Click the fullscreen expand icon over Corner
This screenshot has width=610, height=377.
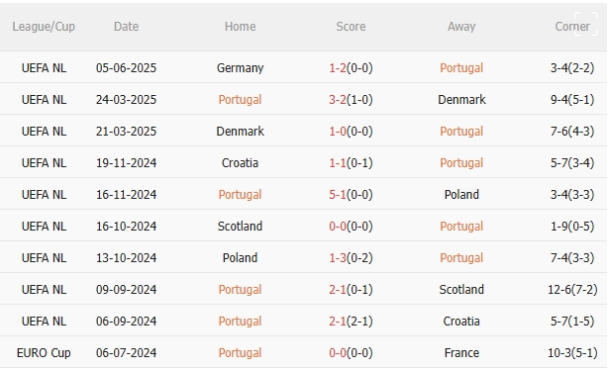585,24
